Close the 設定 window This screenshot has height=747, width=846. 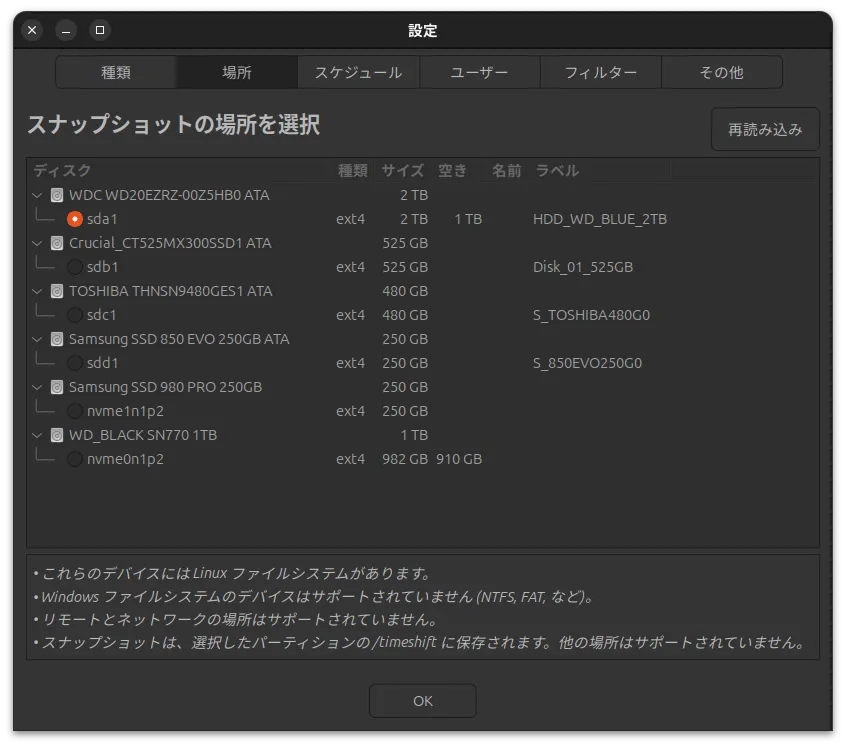pyautogui.click(x=32, y=30)
